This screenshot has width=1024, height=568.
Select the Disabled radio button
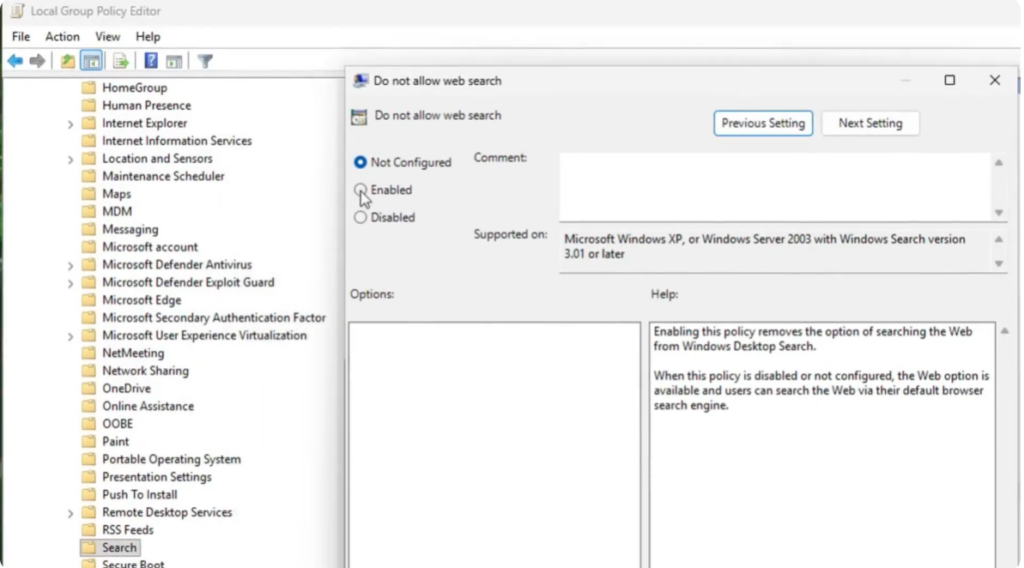pos(360,217)
